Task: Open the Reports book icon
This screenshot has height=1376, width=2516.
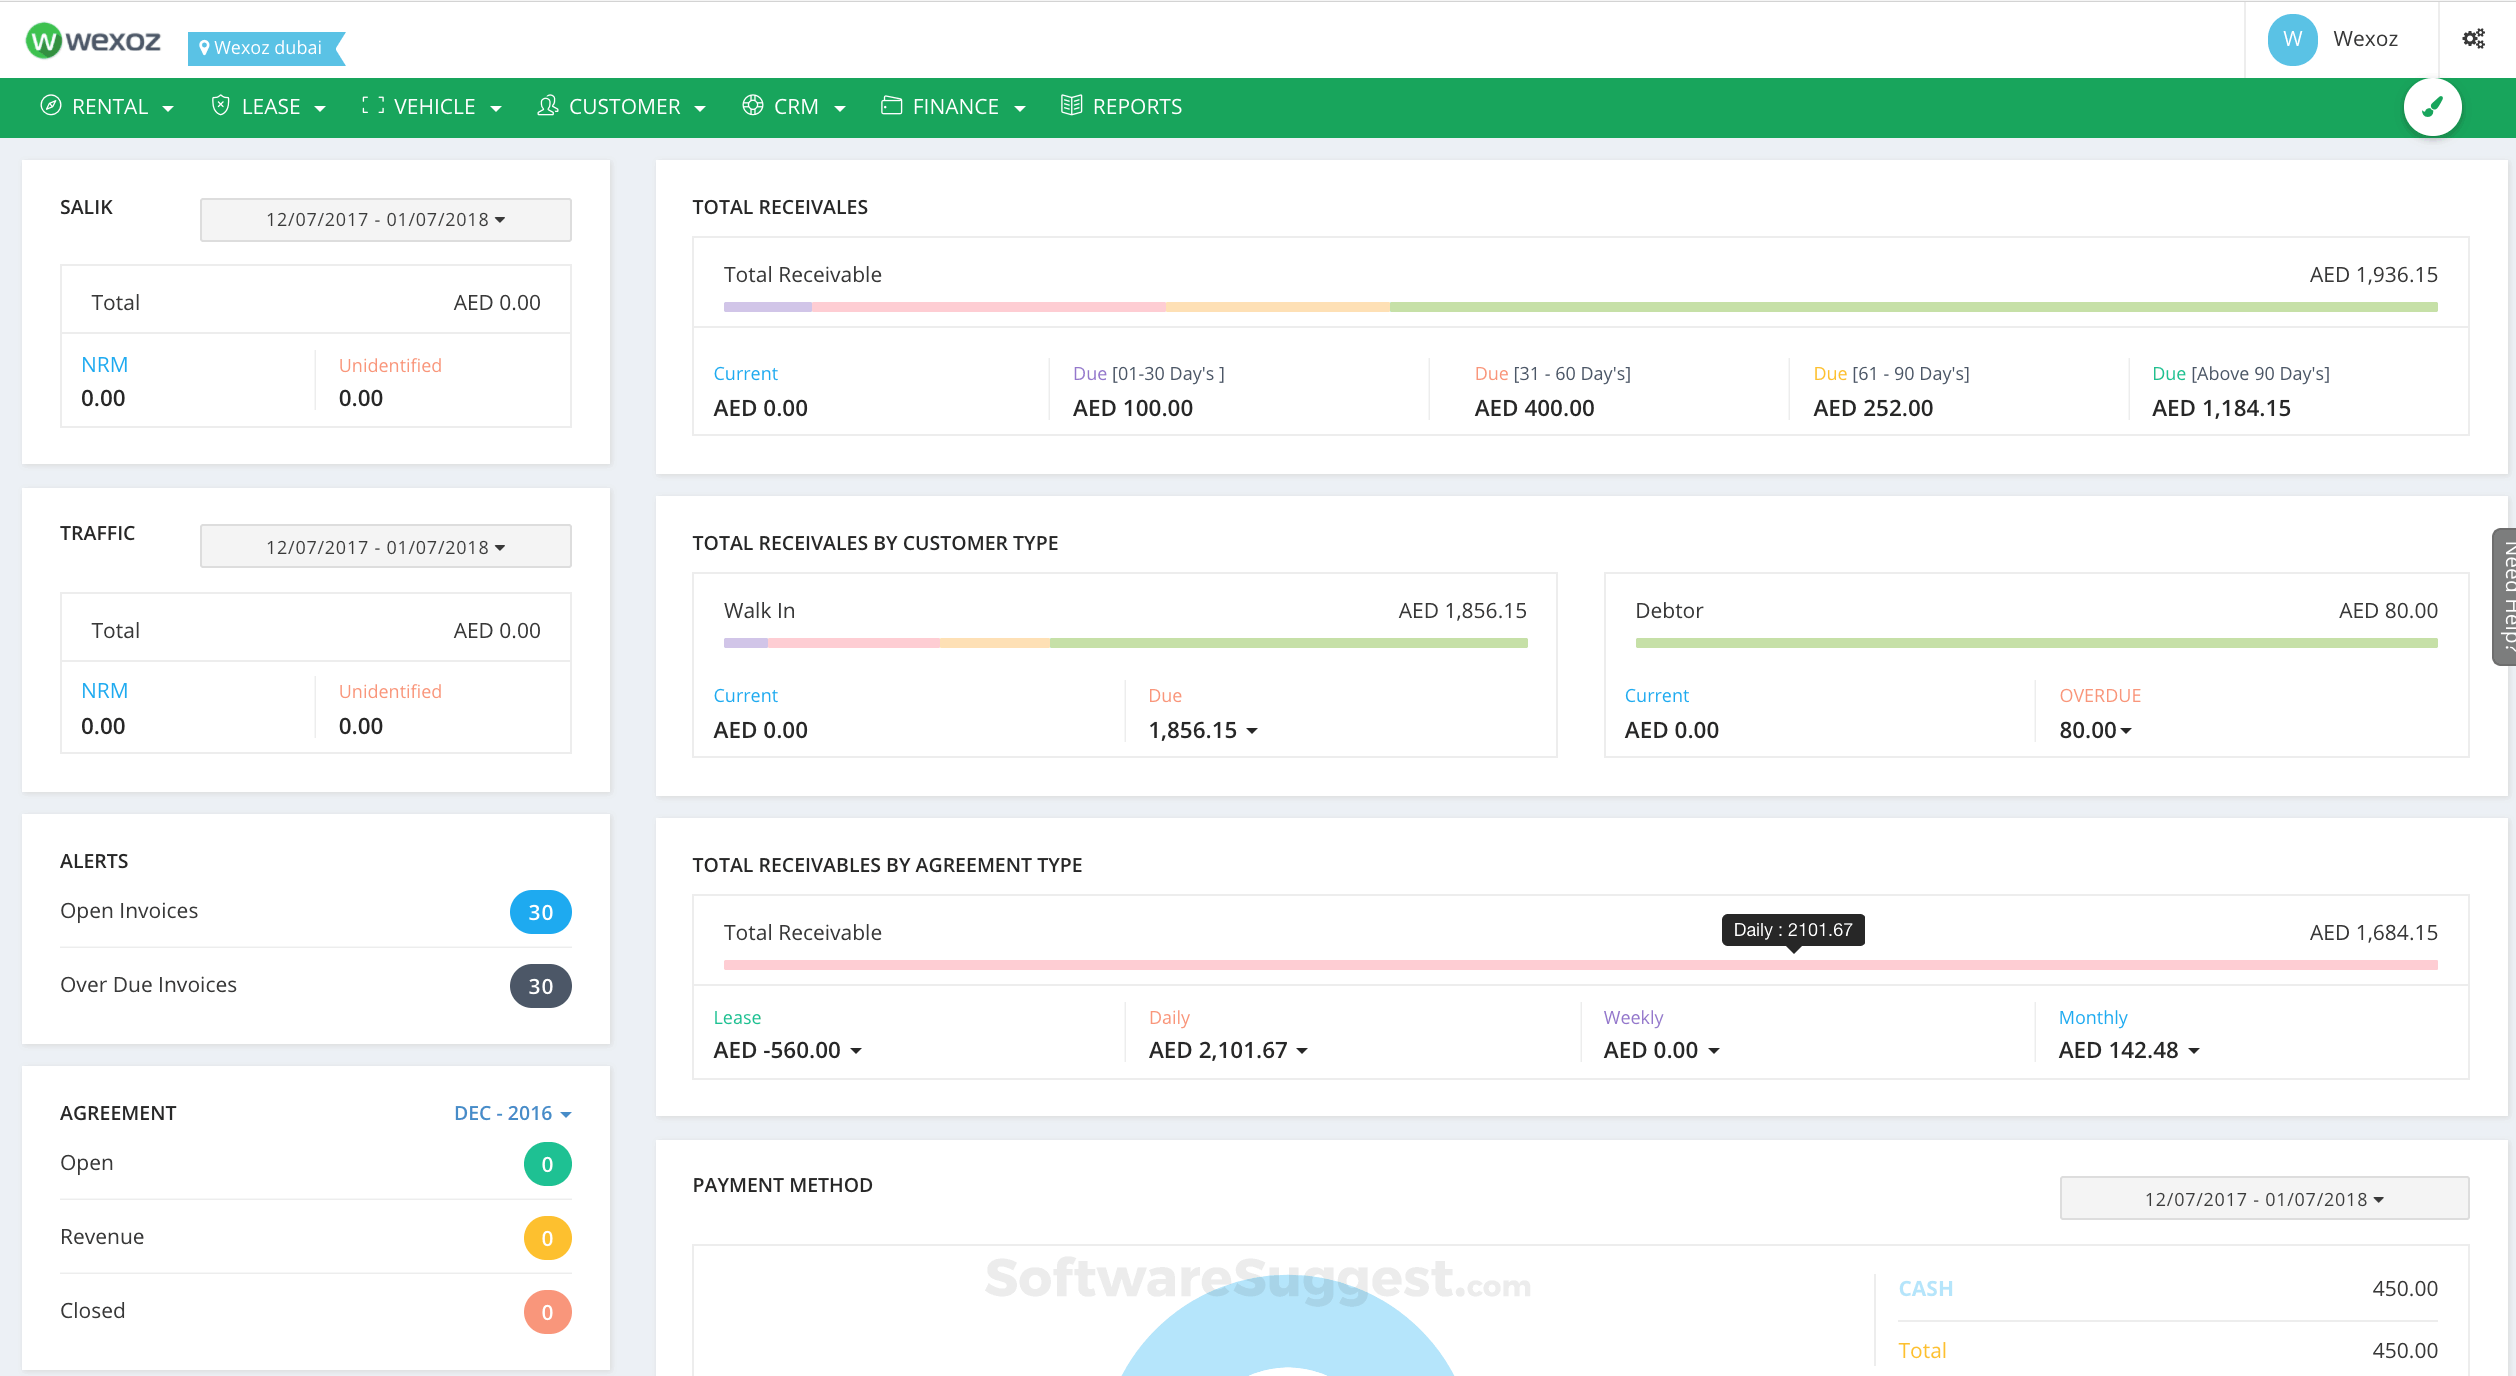Action: [1071, 106]
